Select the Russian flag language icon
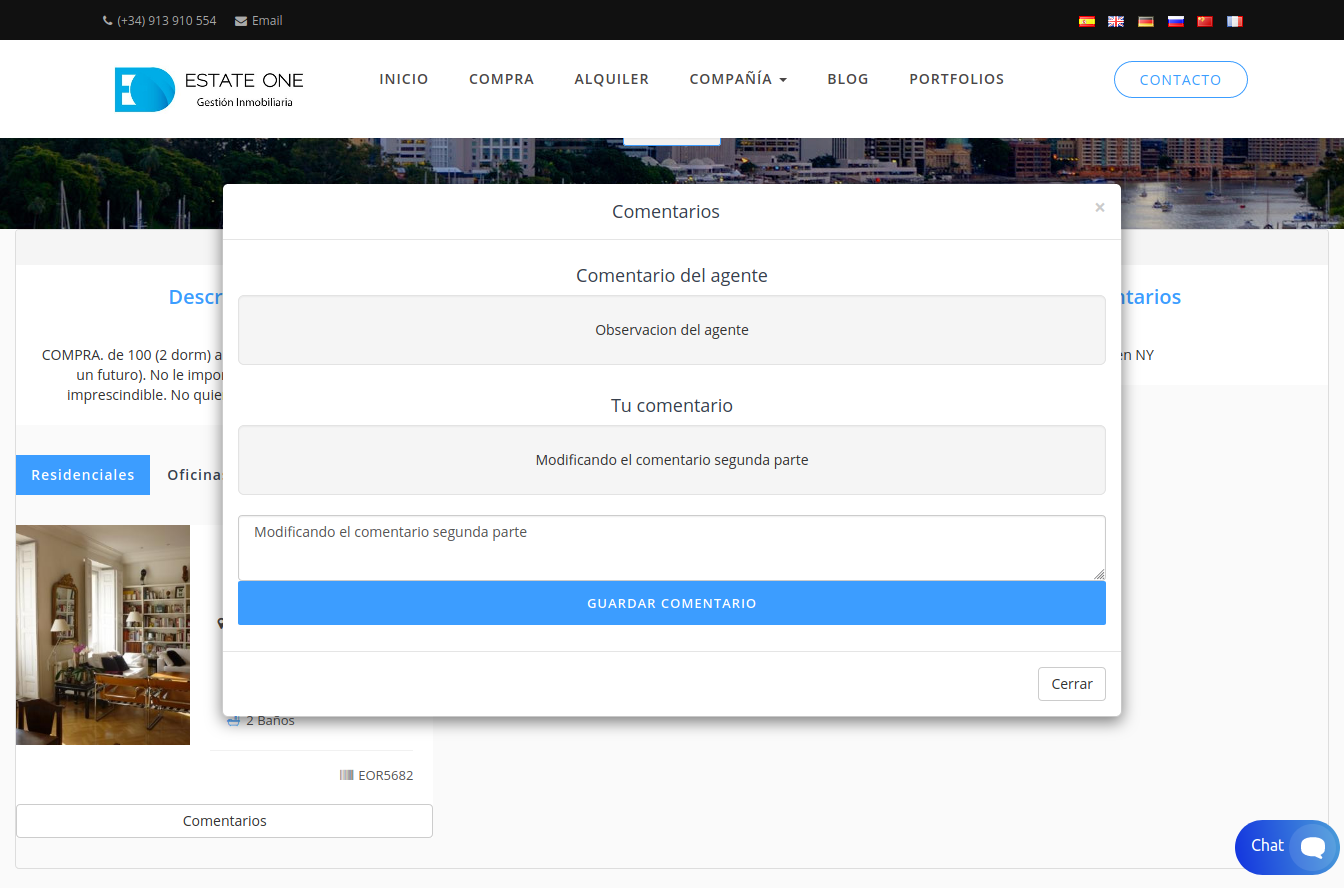The image size is (1344, 888). point(1176,21)
